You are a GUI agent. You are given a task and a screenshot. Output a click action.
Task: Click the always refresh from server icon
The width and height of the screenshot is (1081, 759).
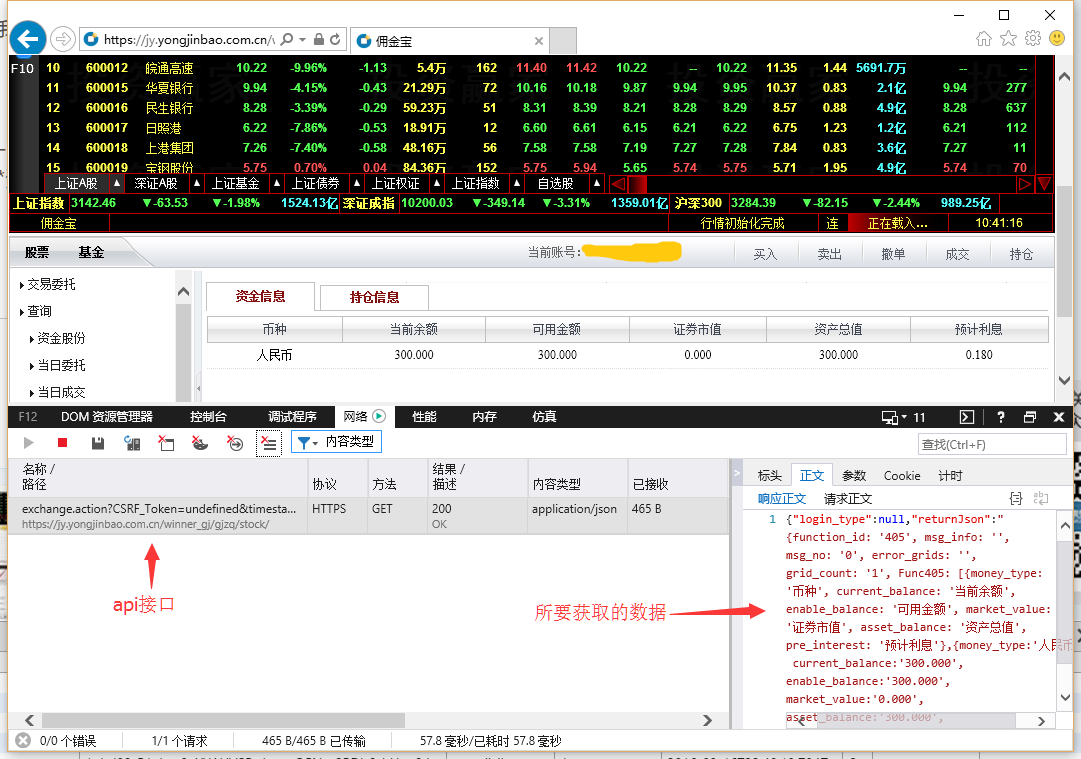[131, 442]
